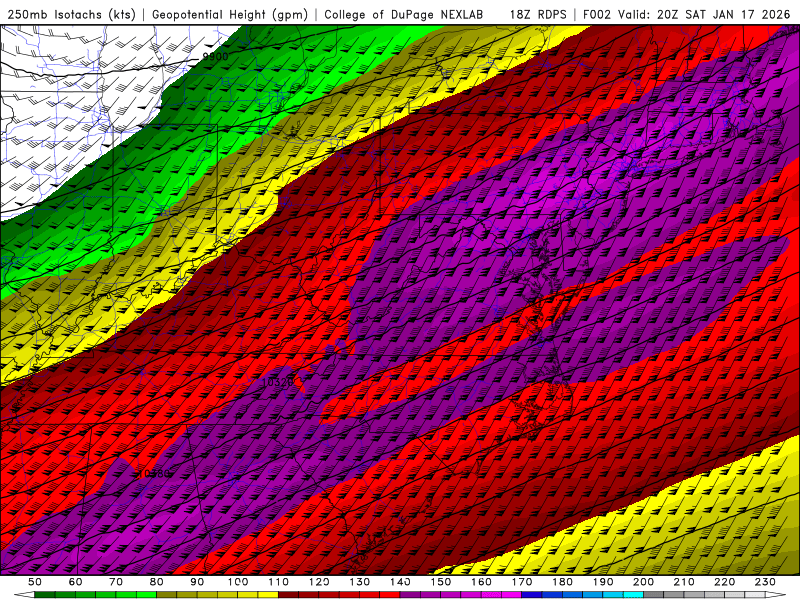This screenshot has height=600, width=800.
Task: Click the 70 value on the color scale
Action: point(116,582)
